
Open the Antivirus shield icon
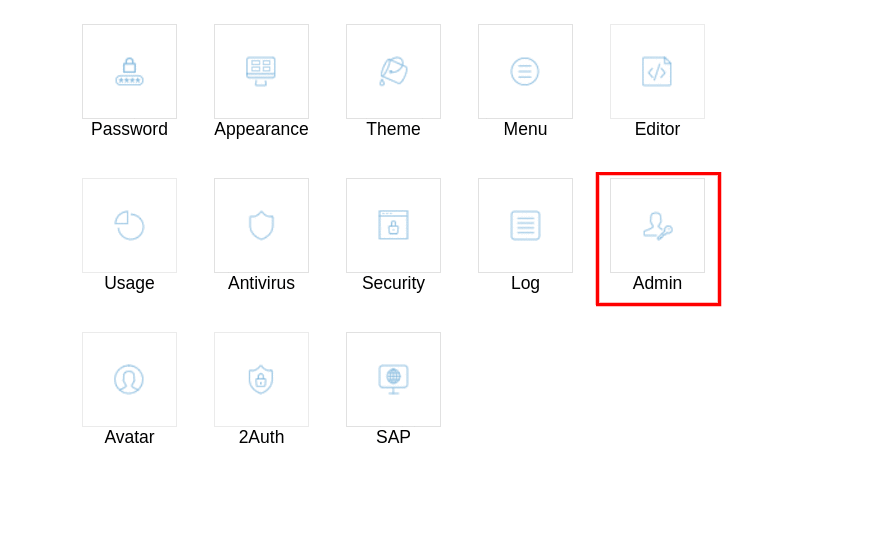pyautogui.click(x=261, y=225)
